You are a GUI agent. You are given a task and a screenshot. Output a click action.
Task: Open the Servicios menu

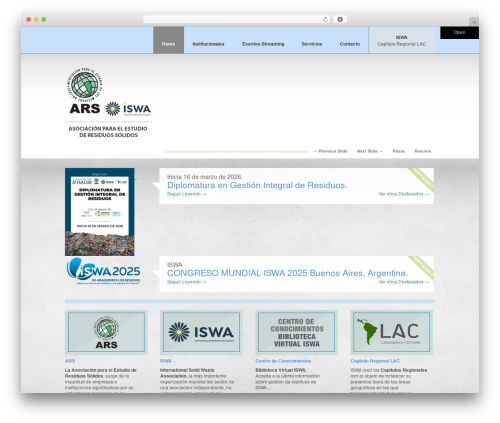coord(312,44)
